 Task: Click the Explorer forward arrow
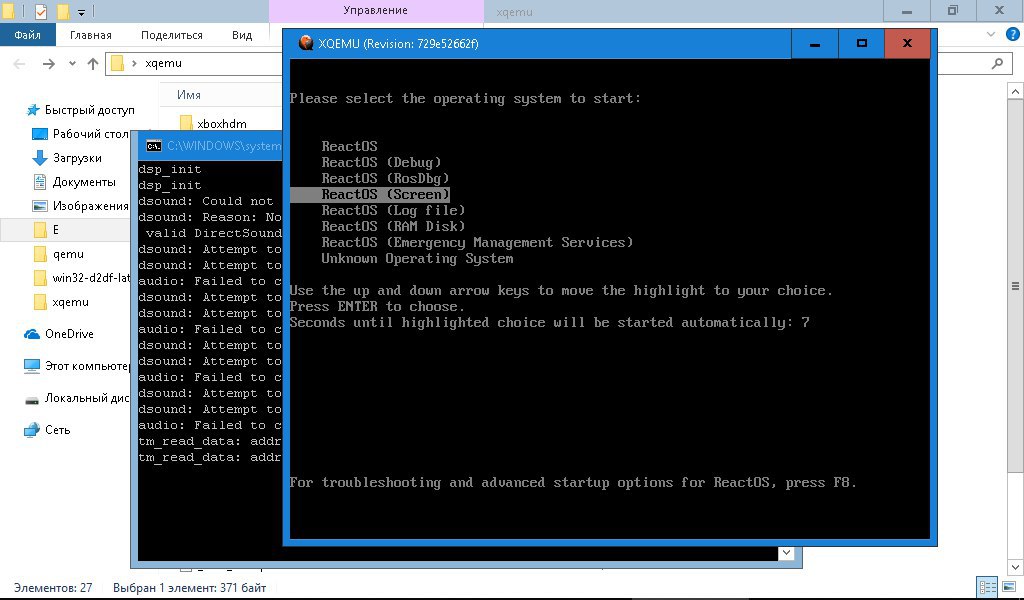tap(48, 63)
